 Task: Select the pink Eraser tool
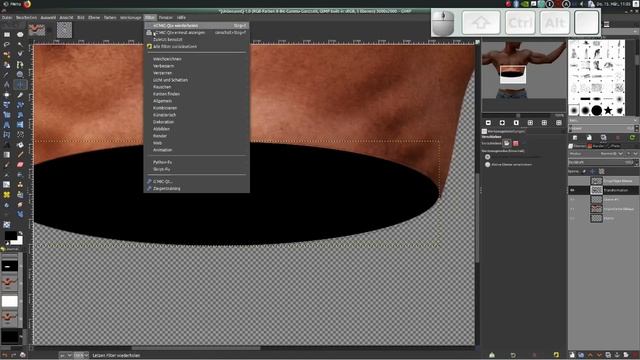[20, 164]
